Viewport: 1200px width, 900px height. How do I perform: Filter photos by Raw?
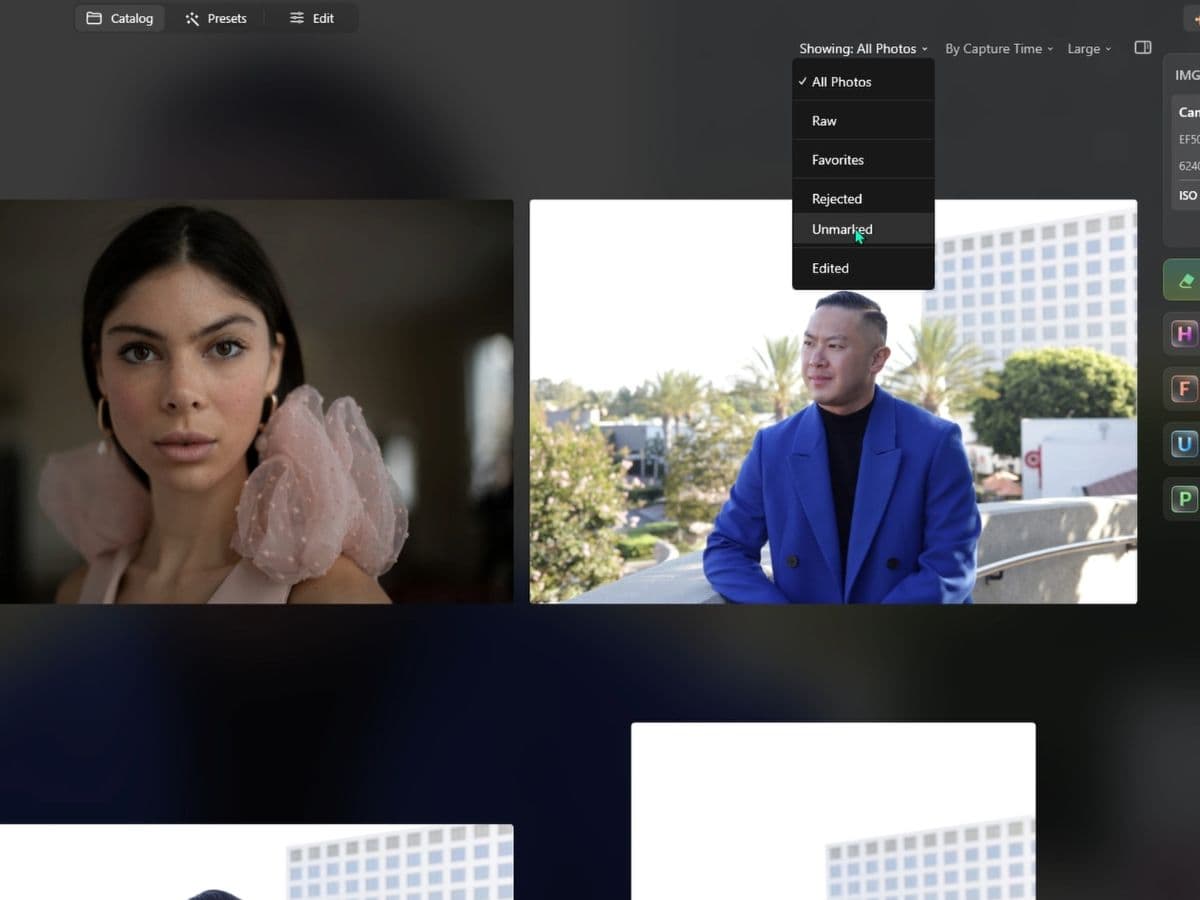click(x=863, y=121)
